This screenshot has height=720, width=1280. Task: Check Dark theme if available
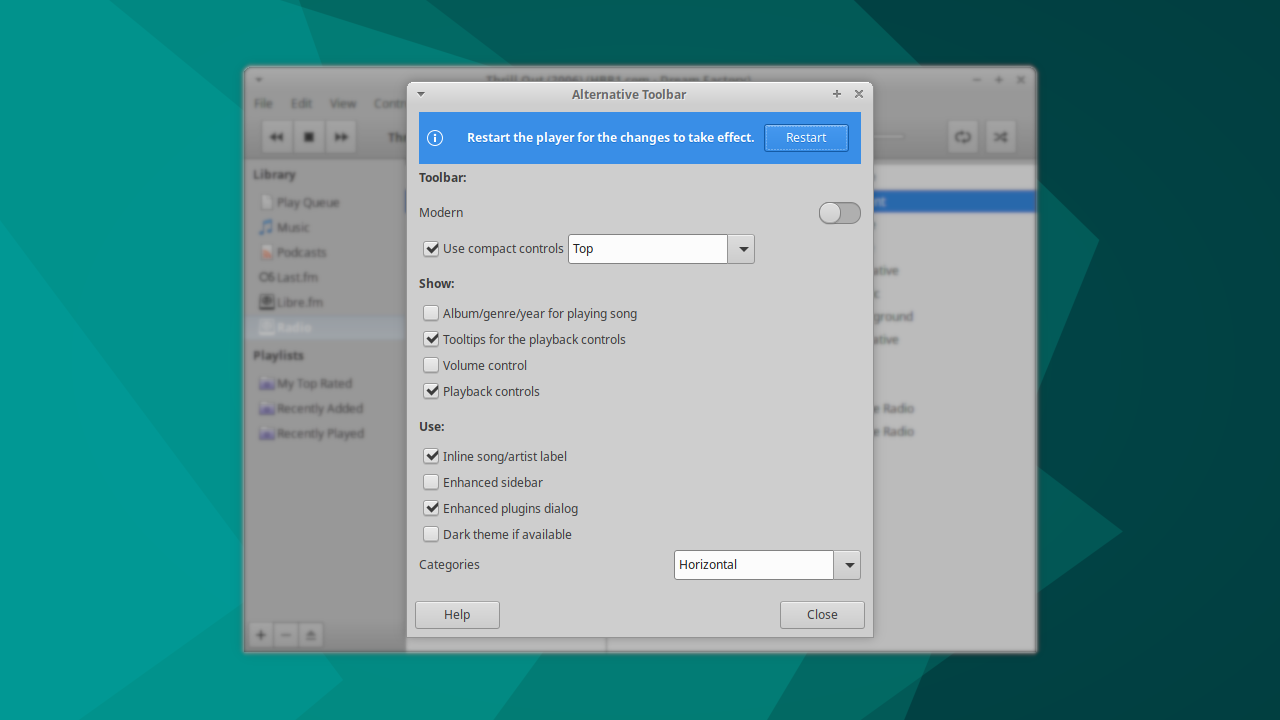pyautogui.click(x=430, y=534)
